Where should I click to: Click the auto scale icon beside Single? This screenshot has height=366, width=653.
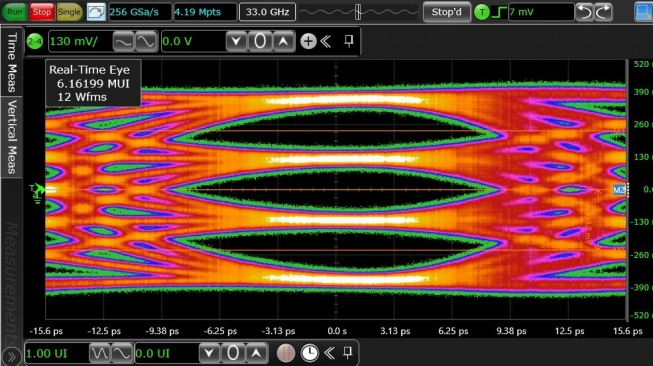pos(96,12)
